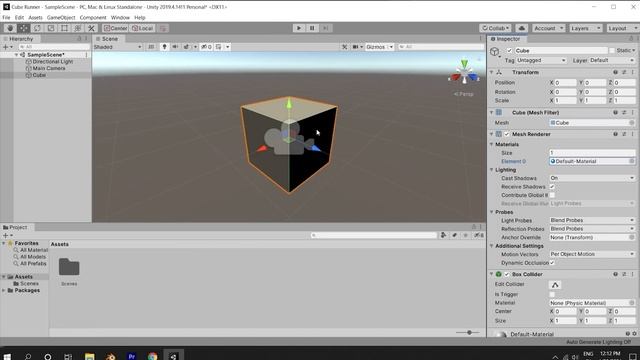
Task: Select the Scale tool
Action: (x=51, y=28)
